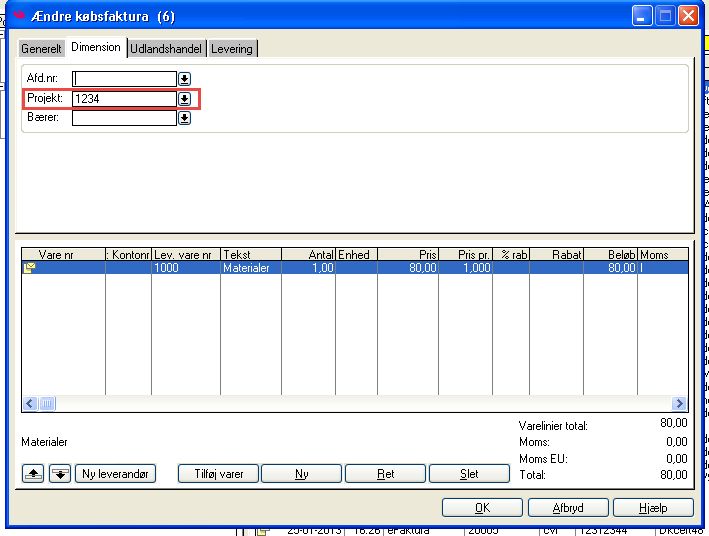Expand the Projekt dropdown arrow
This screenshot has height=536, width=709.
(x=184, y=99)
